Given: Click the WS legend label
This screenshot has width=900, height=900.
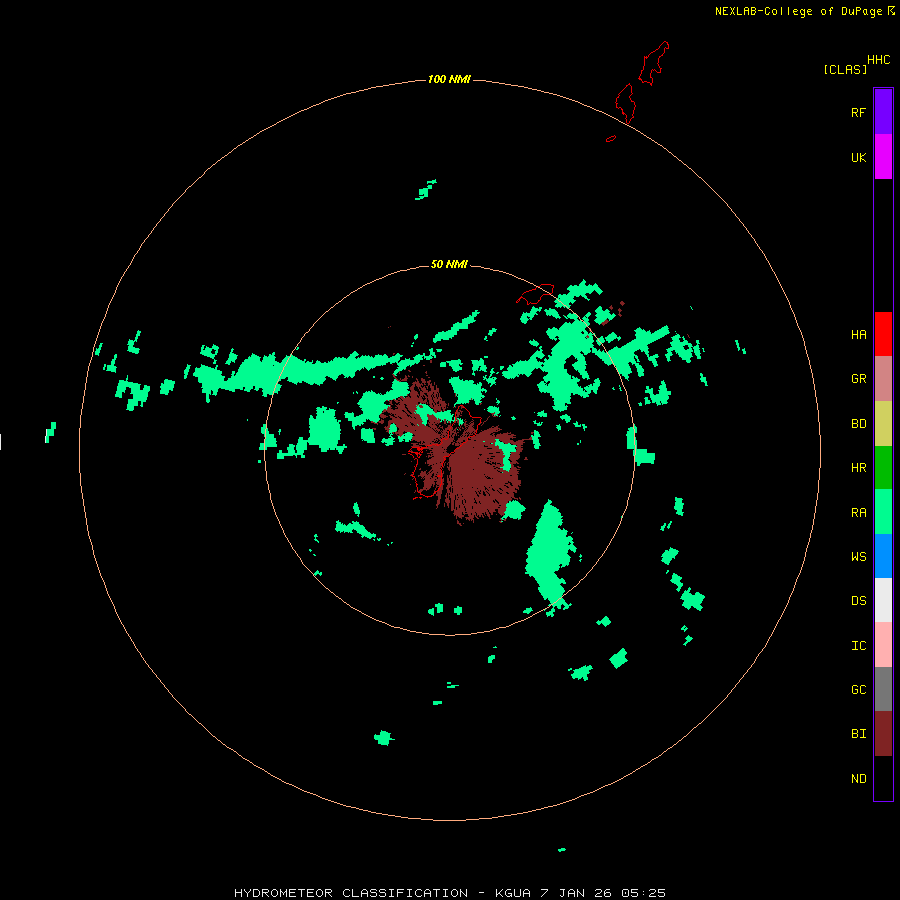Looking at the screenshot, I should [858, 557].
